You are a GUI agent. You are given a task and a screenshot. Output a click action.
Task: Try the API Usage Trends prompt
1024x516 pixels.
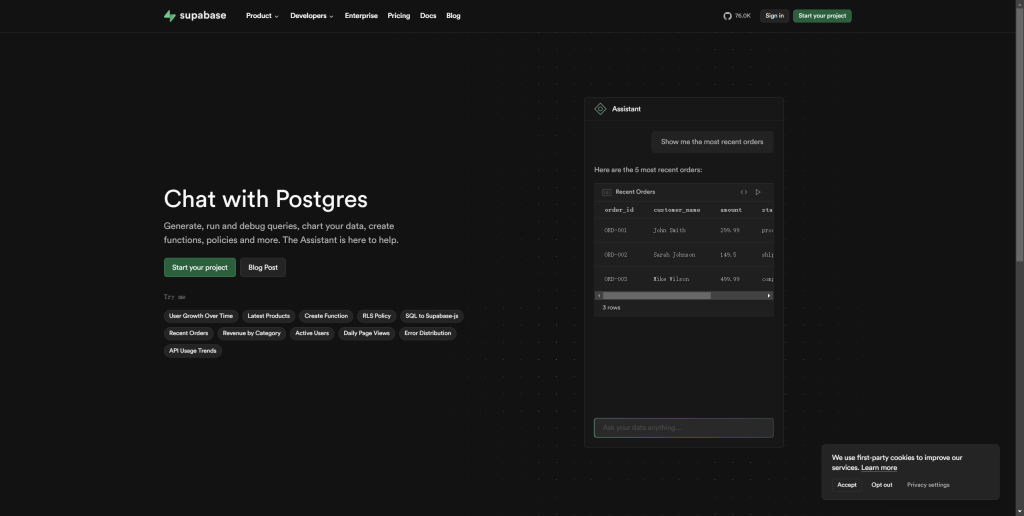point(193,351)
